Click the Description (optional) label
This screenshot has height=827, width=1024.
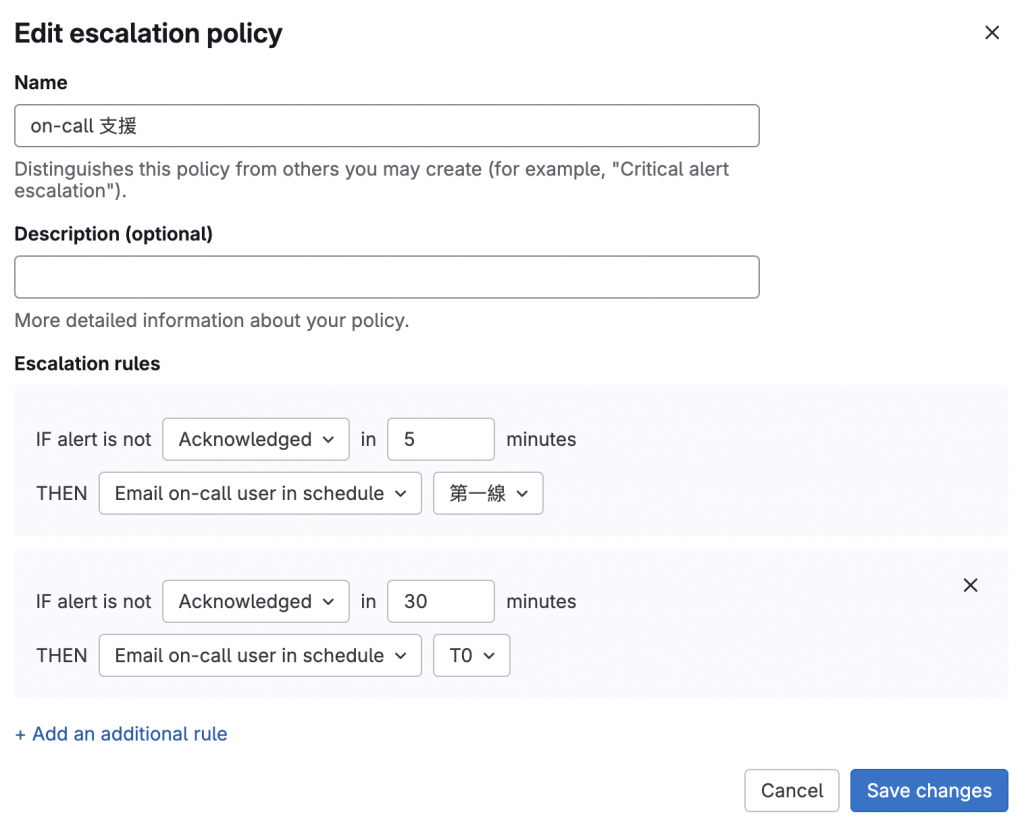pos(113,234)
